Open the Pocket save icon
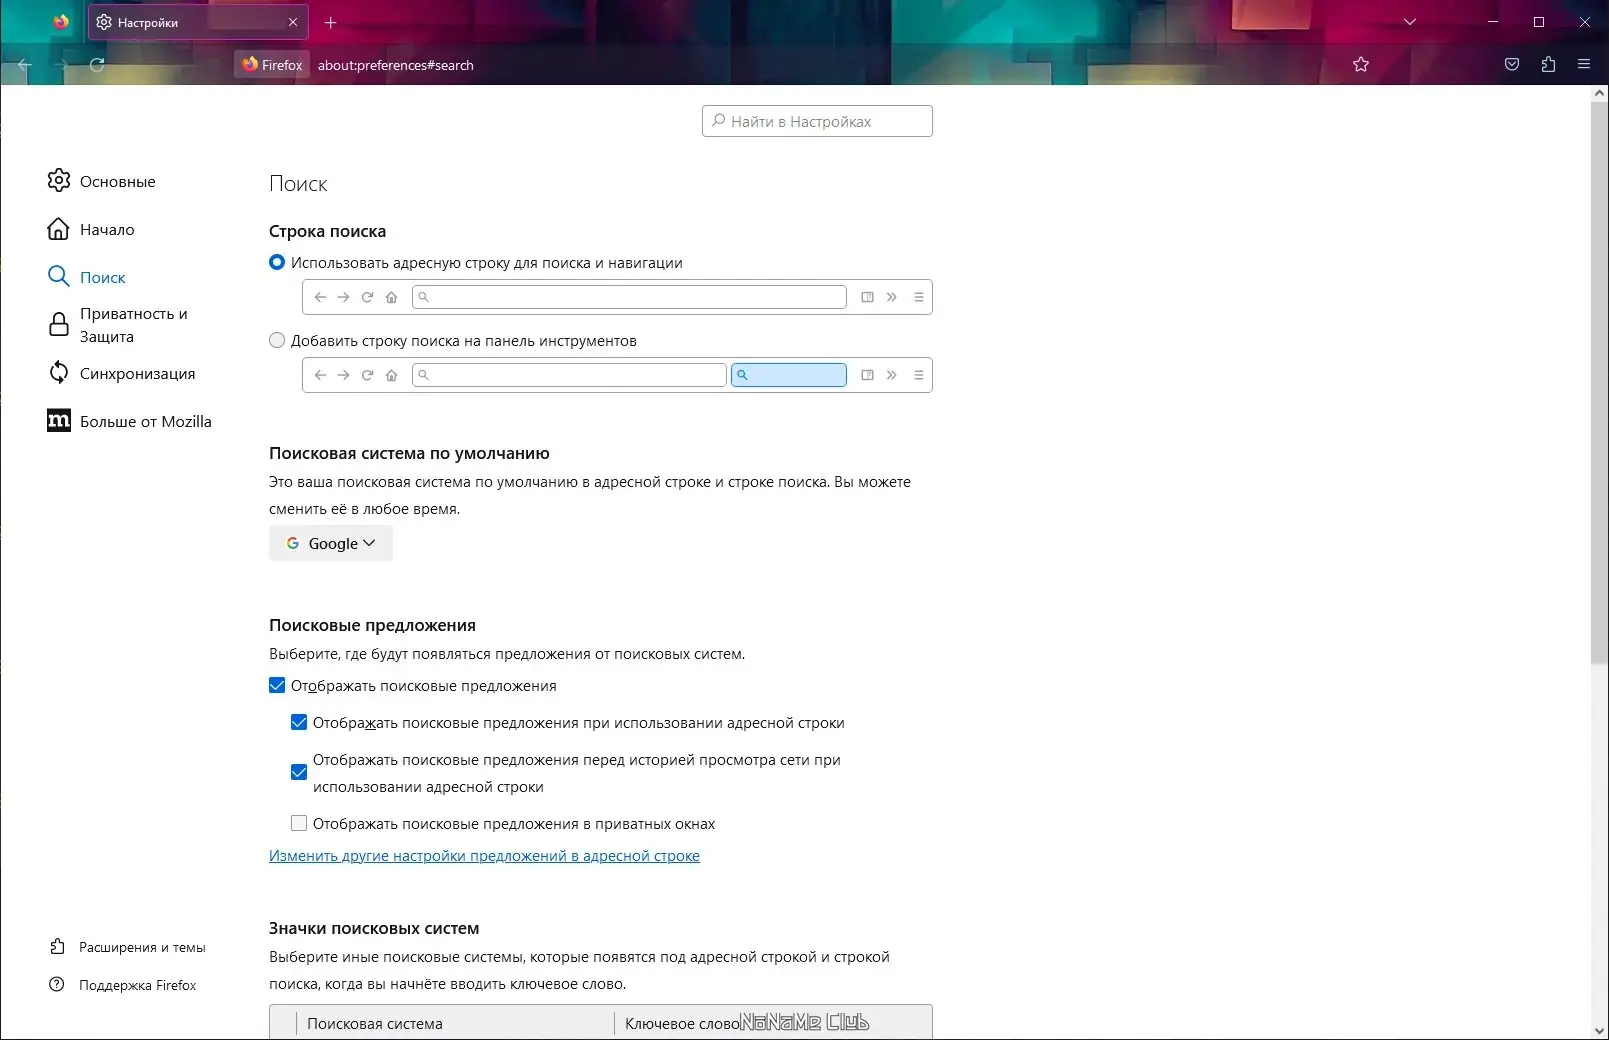Viewport: 1609px width, 1040px height. [x=1512, y=65]
